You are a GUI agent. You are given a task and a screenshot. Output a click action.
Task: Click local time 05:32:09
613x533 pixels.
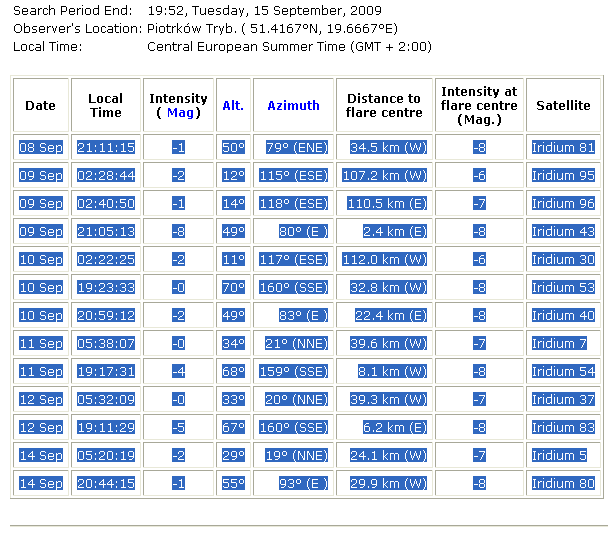click(x=106, y=399)
